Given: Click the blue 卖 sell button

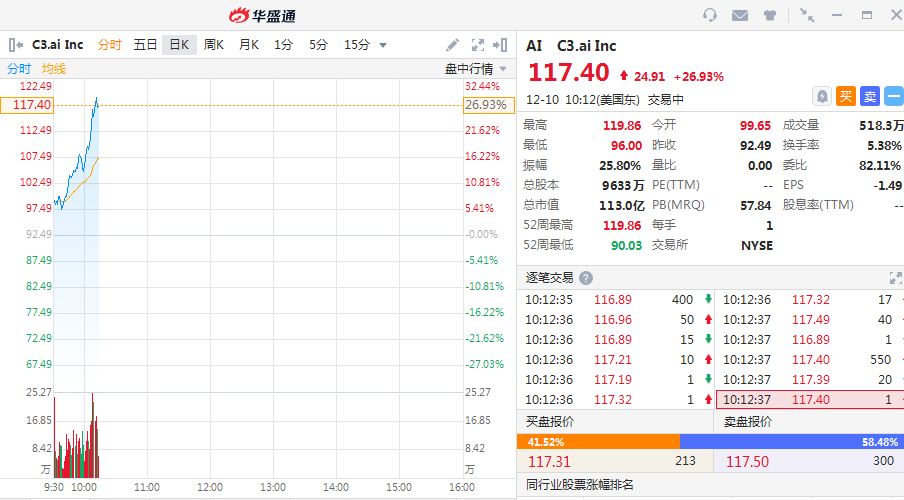Looking at the screenshot, I should tap(869, 96).
